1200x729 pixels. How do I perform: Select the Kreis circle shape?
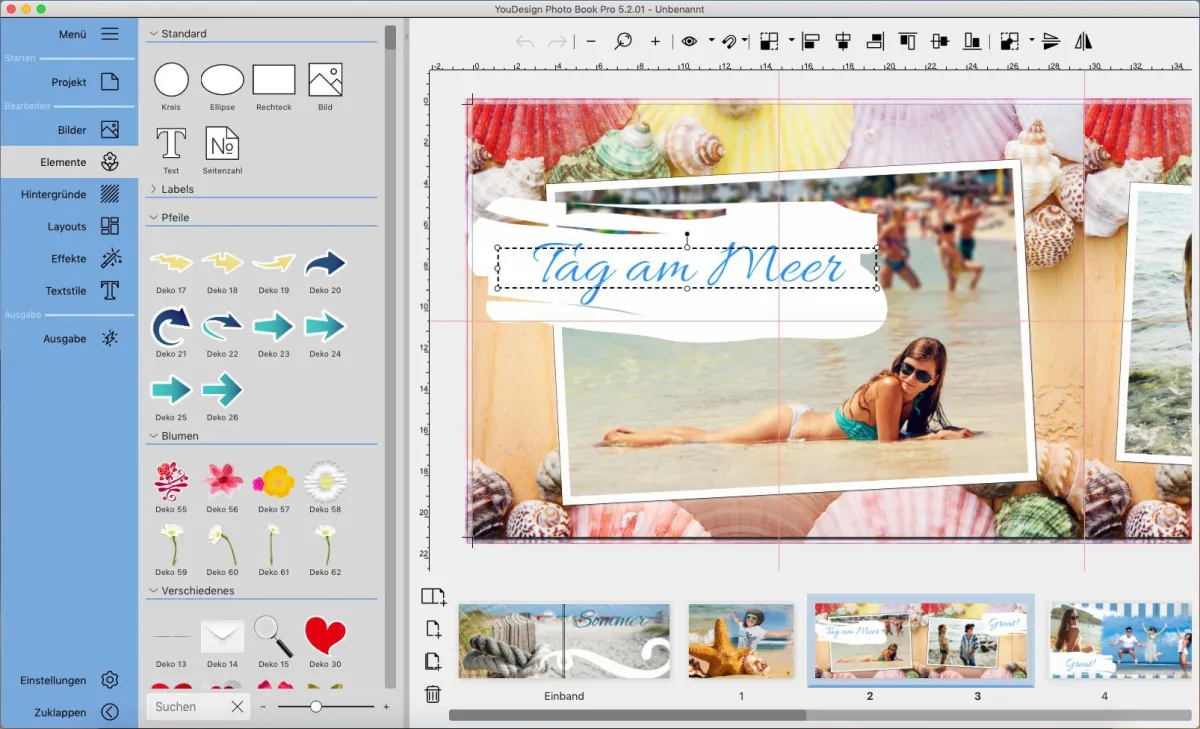[x=171, y=80]
